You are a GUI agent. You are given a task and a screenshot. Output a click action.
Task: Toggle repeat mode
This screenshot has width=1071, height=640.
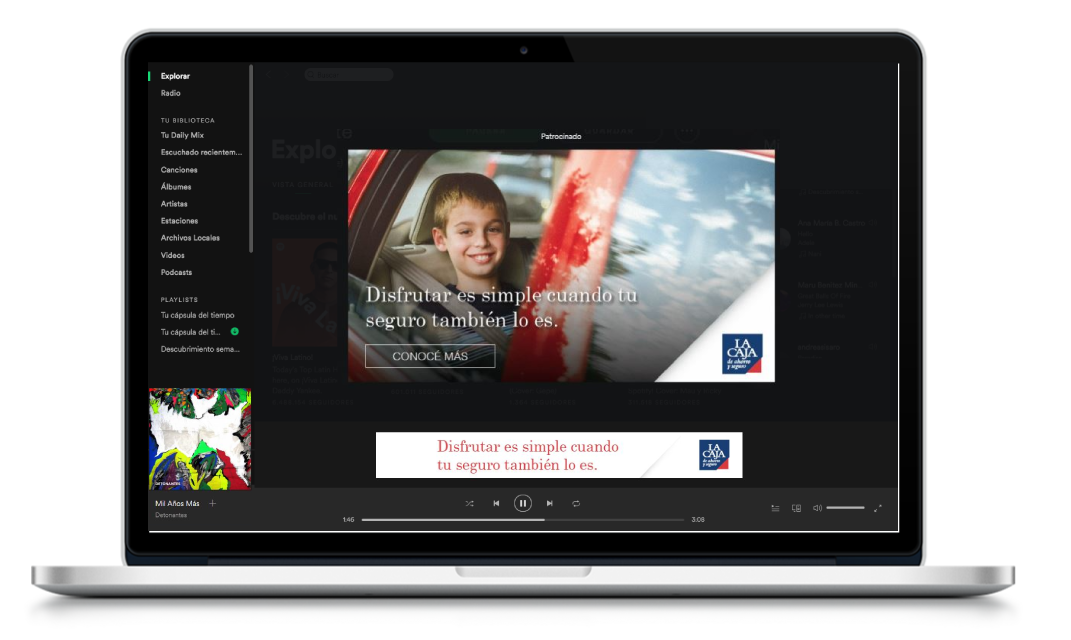[576, 503]
